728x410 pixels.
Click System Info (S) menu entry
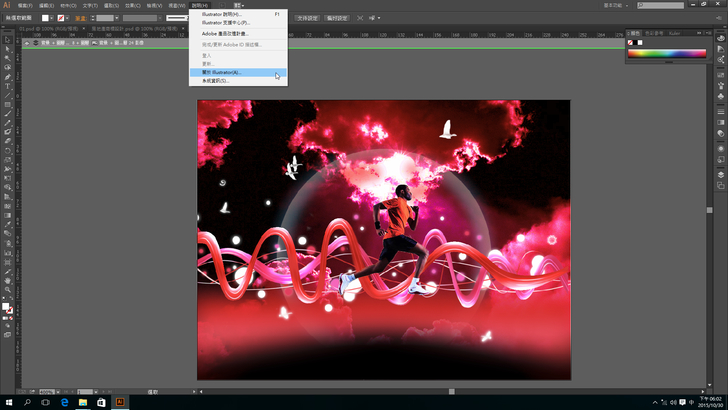pyautogui.click(x=216, y=81)
